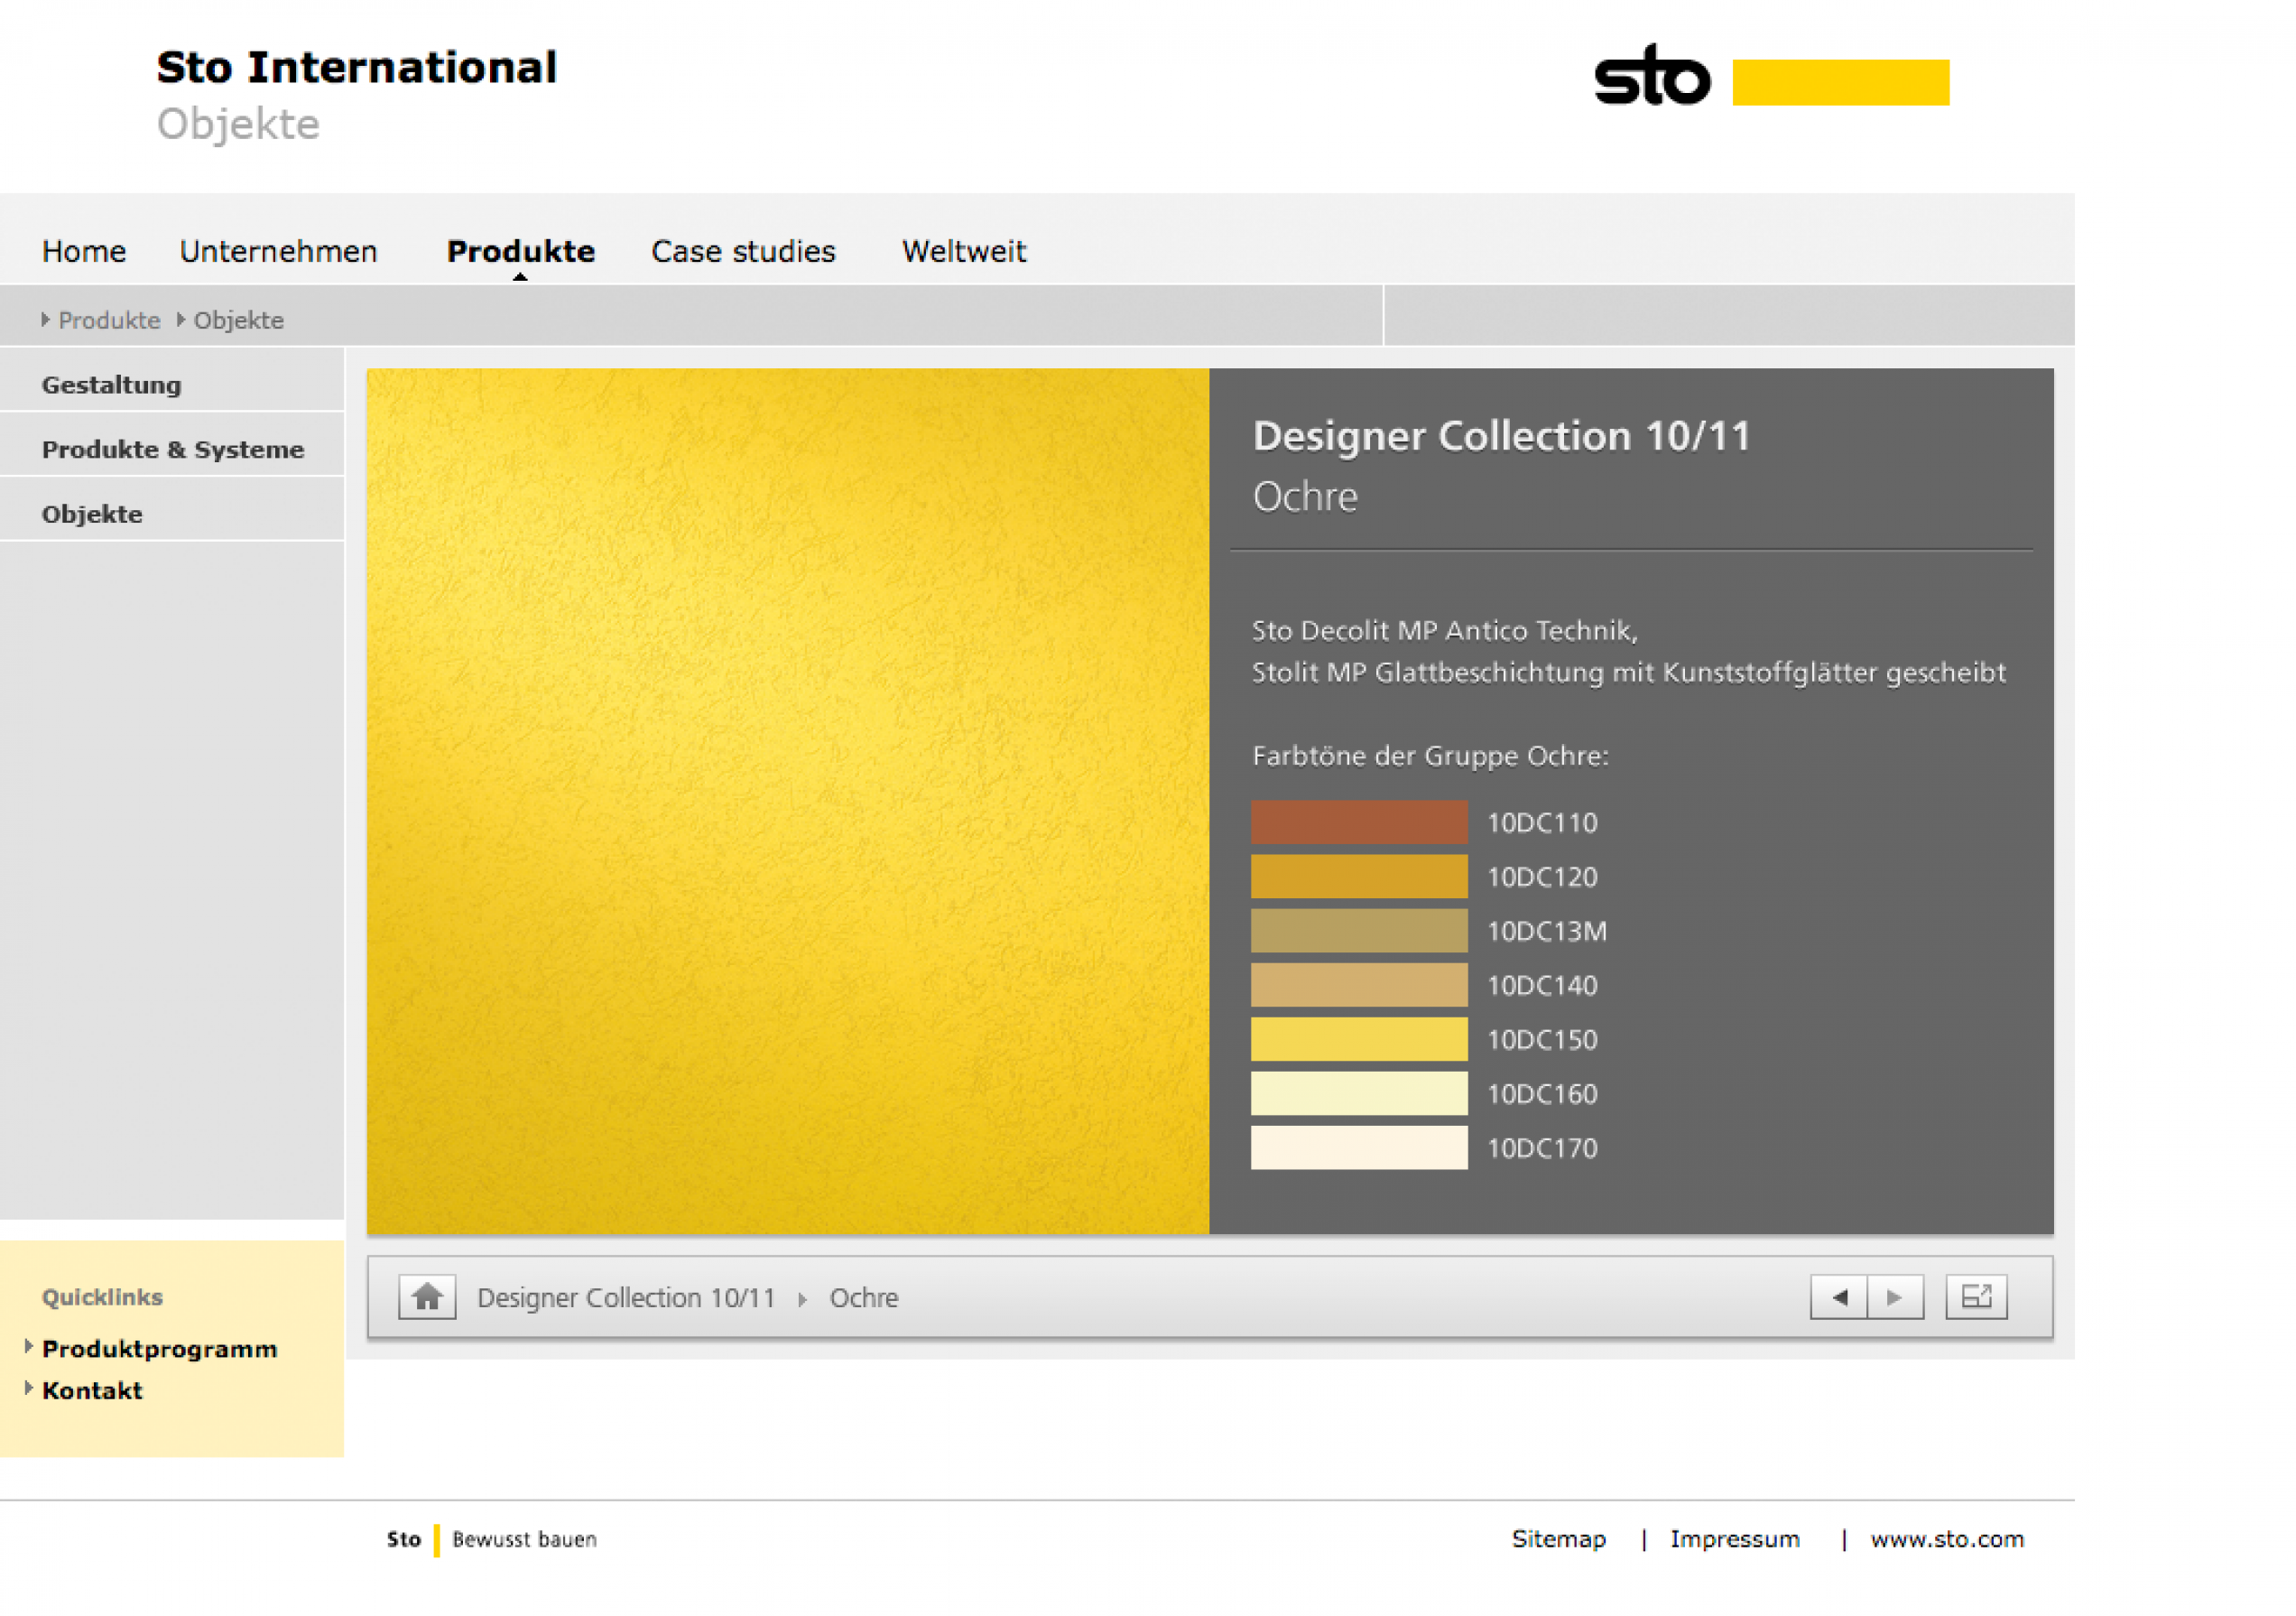Viewport: 2296px width, 1616px height.
Task: Select the 10DC110 color swatch
Action: pyautogui.click(x=1358, y=822)
